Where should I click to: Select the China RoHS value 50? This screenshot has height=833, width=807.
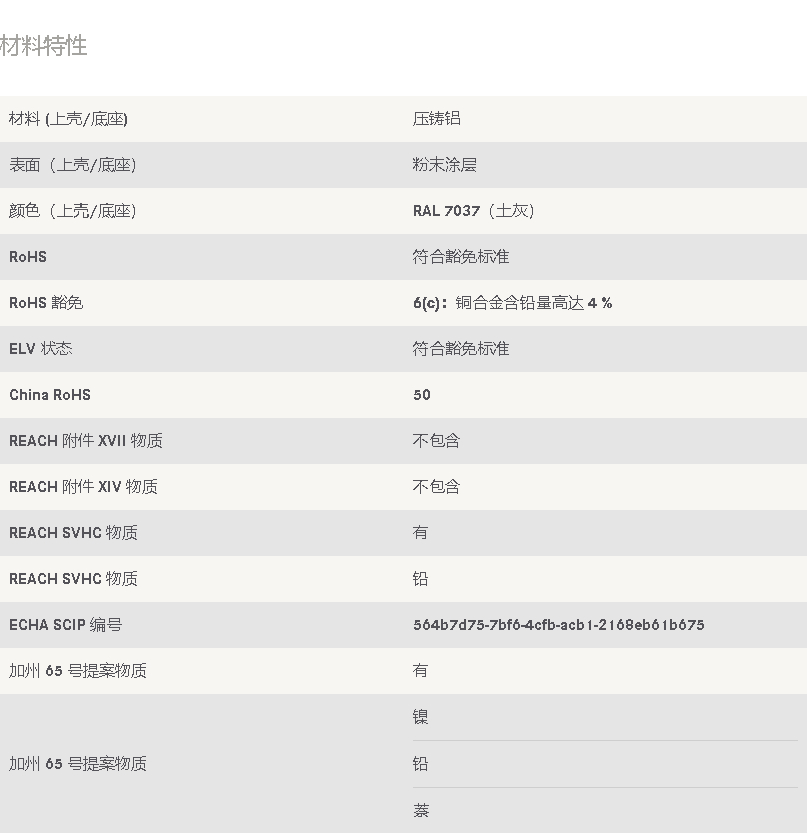tap(422, 395)
